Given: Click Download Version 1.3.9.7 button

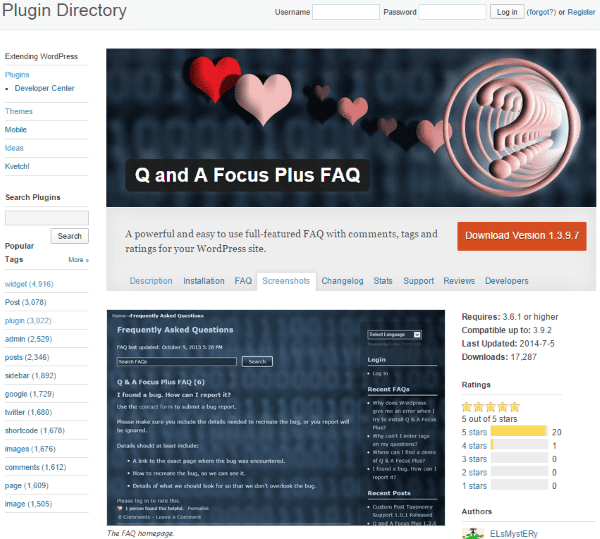Looking at the screenshot, I should 522,236.
